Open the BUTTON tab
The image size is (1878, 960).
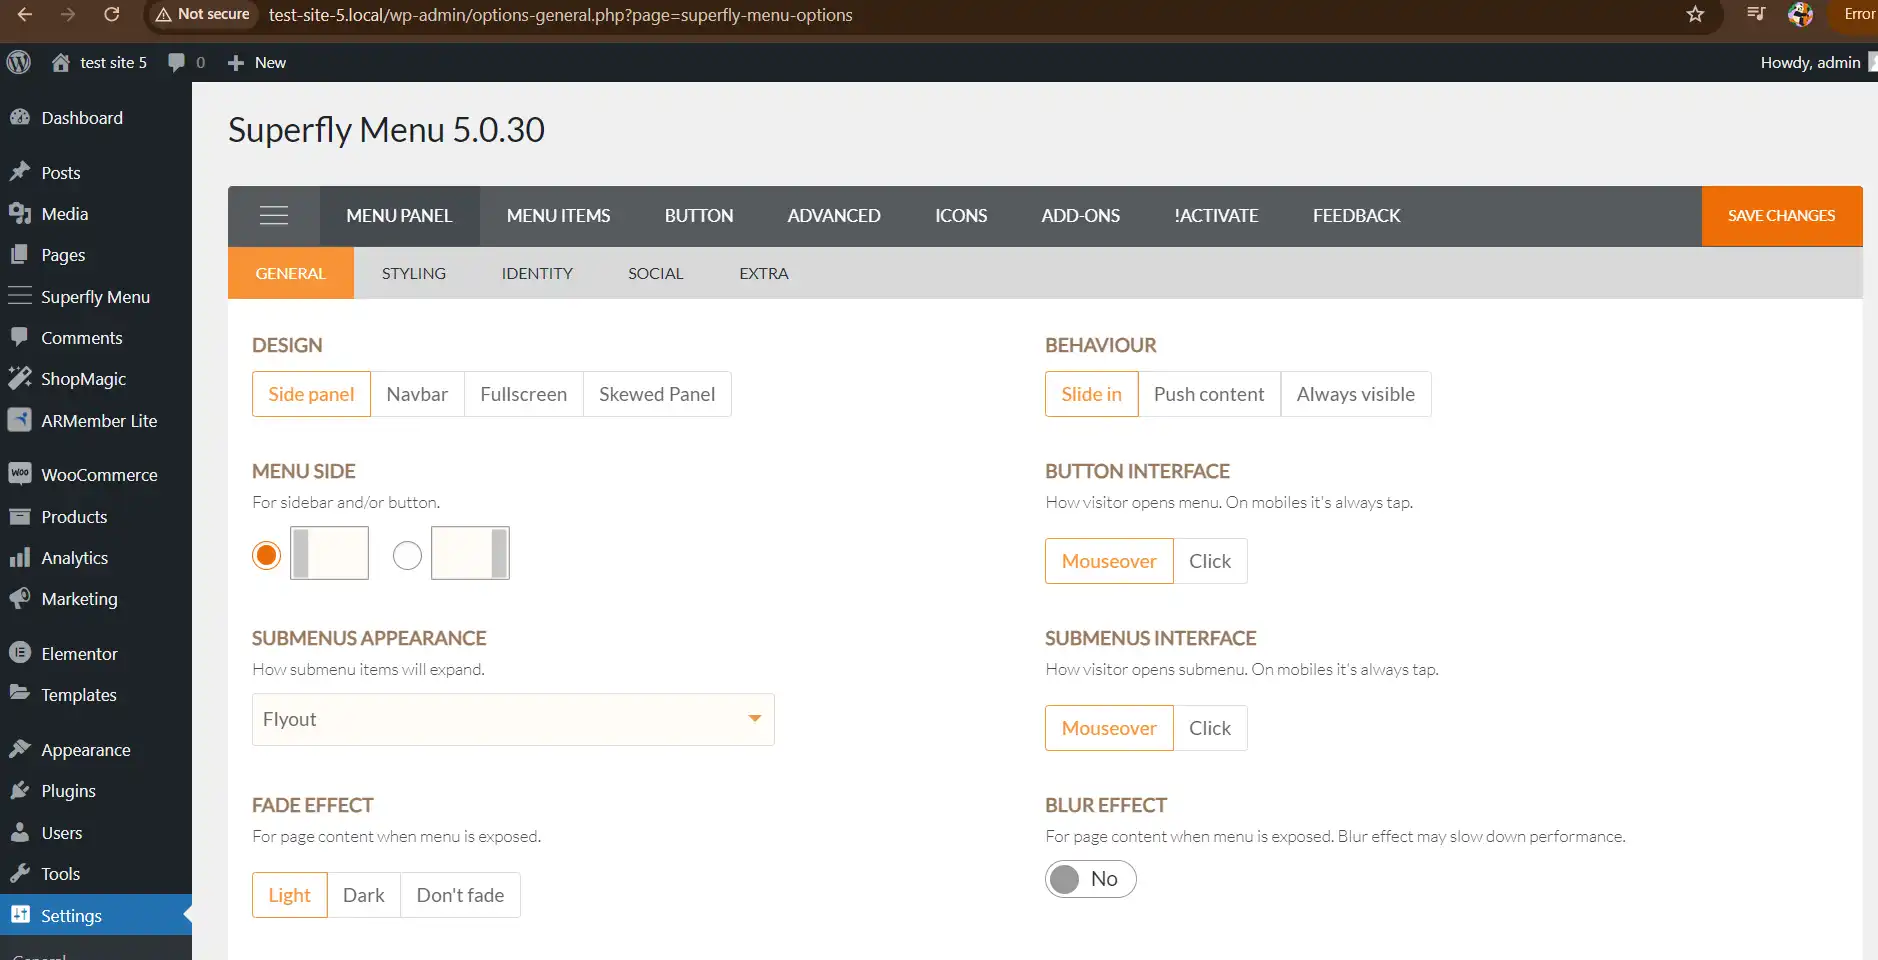pos(699,216)
